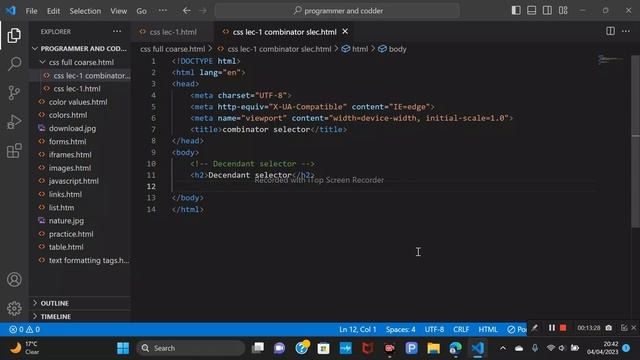640x360 pixels.
Task: Change indentation via Spaces: 4
Action: click(400, 329)
